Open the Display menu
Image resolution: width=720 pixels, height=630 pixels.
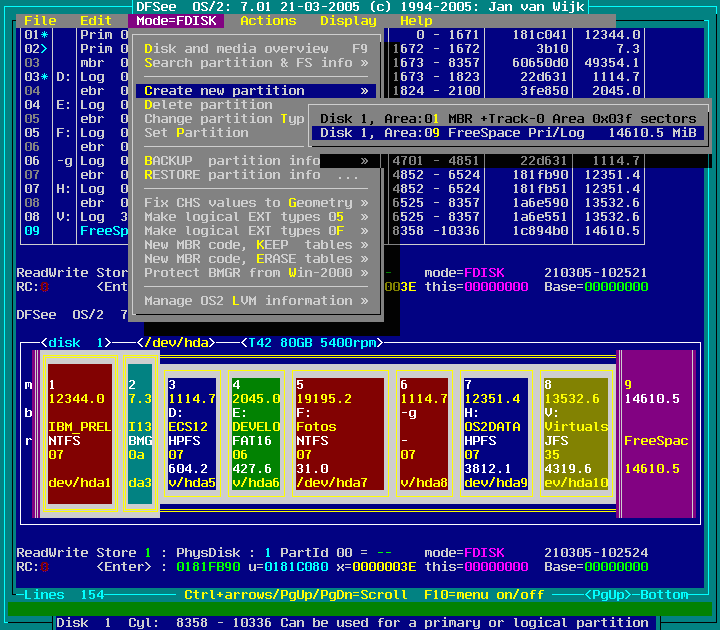[348, 20]
